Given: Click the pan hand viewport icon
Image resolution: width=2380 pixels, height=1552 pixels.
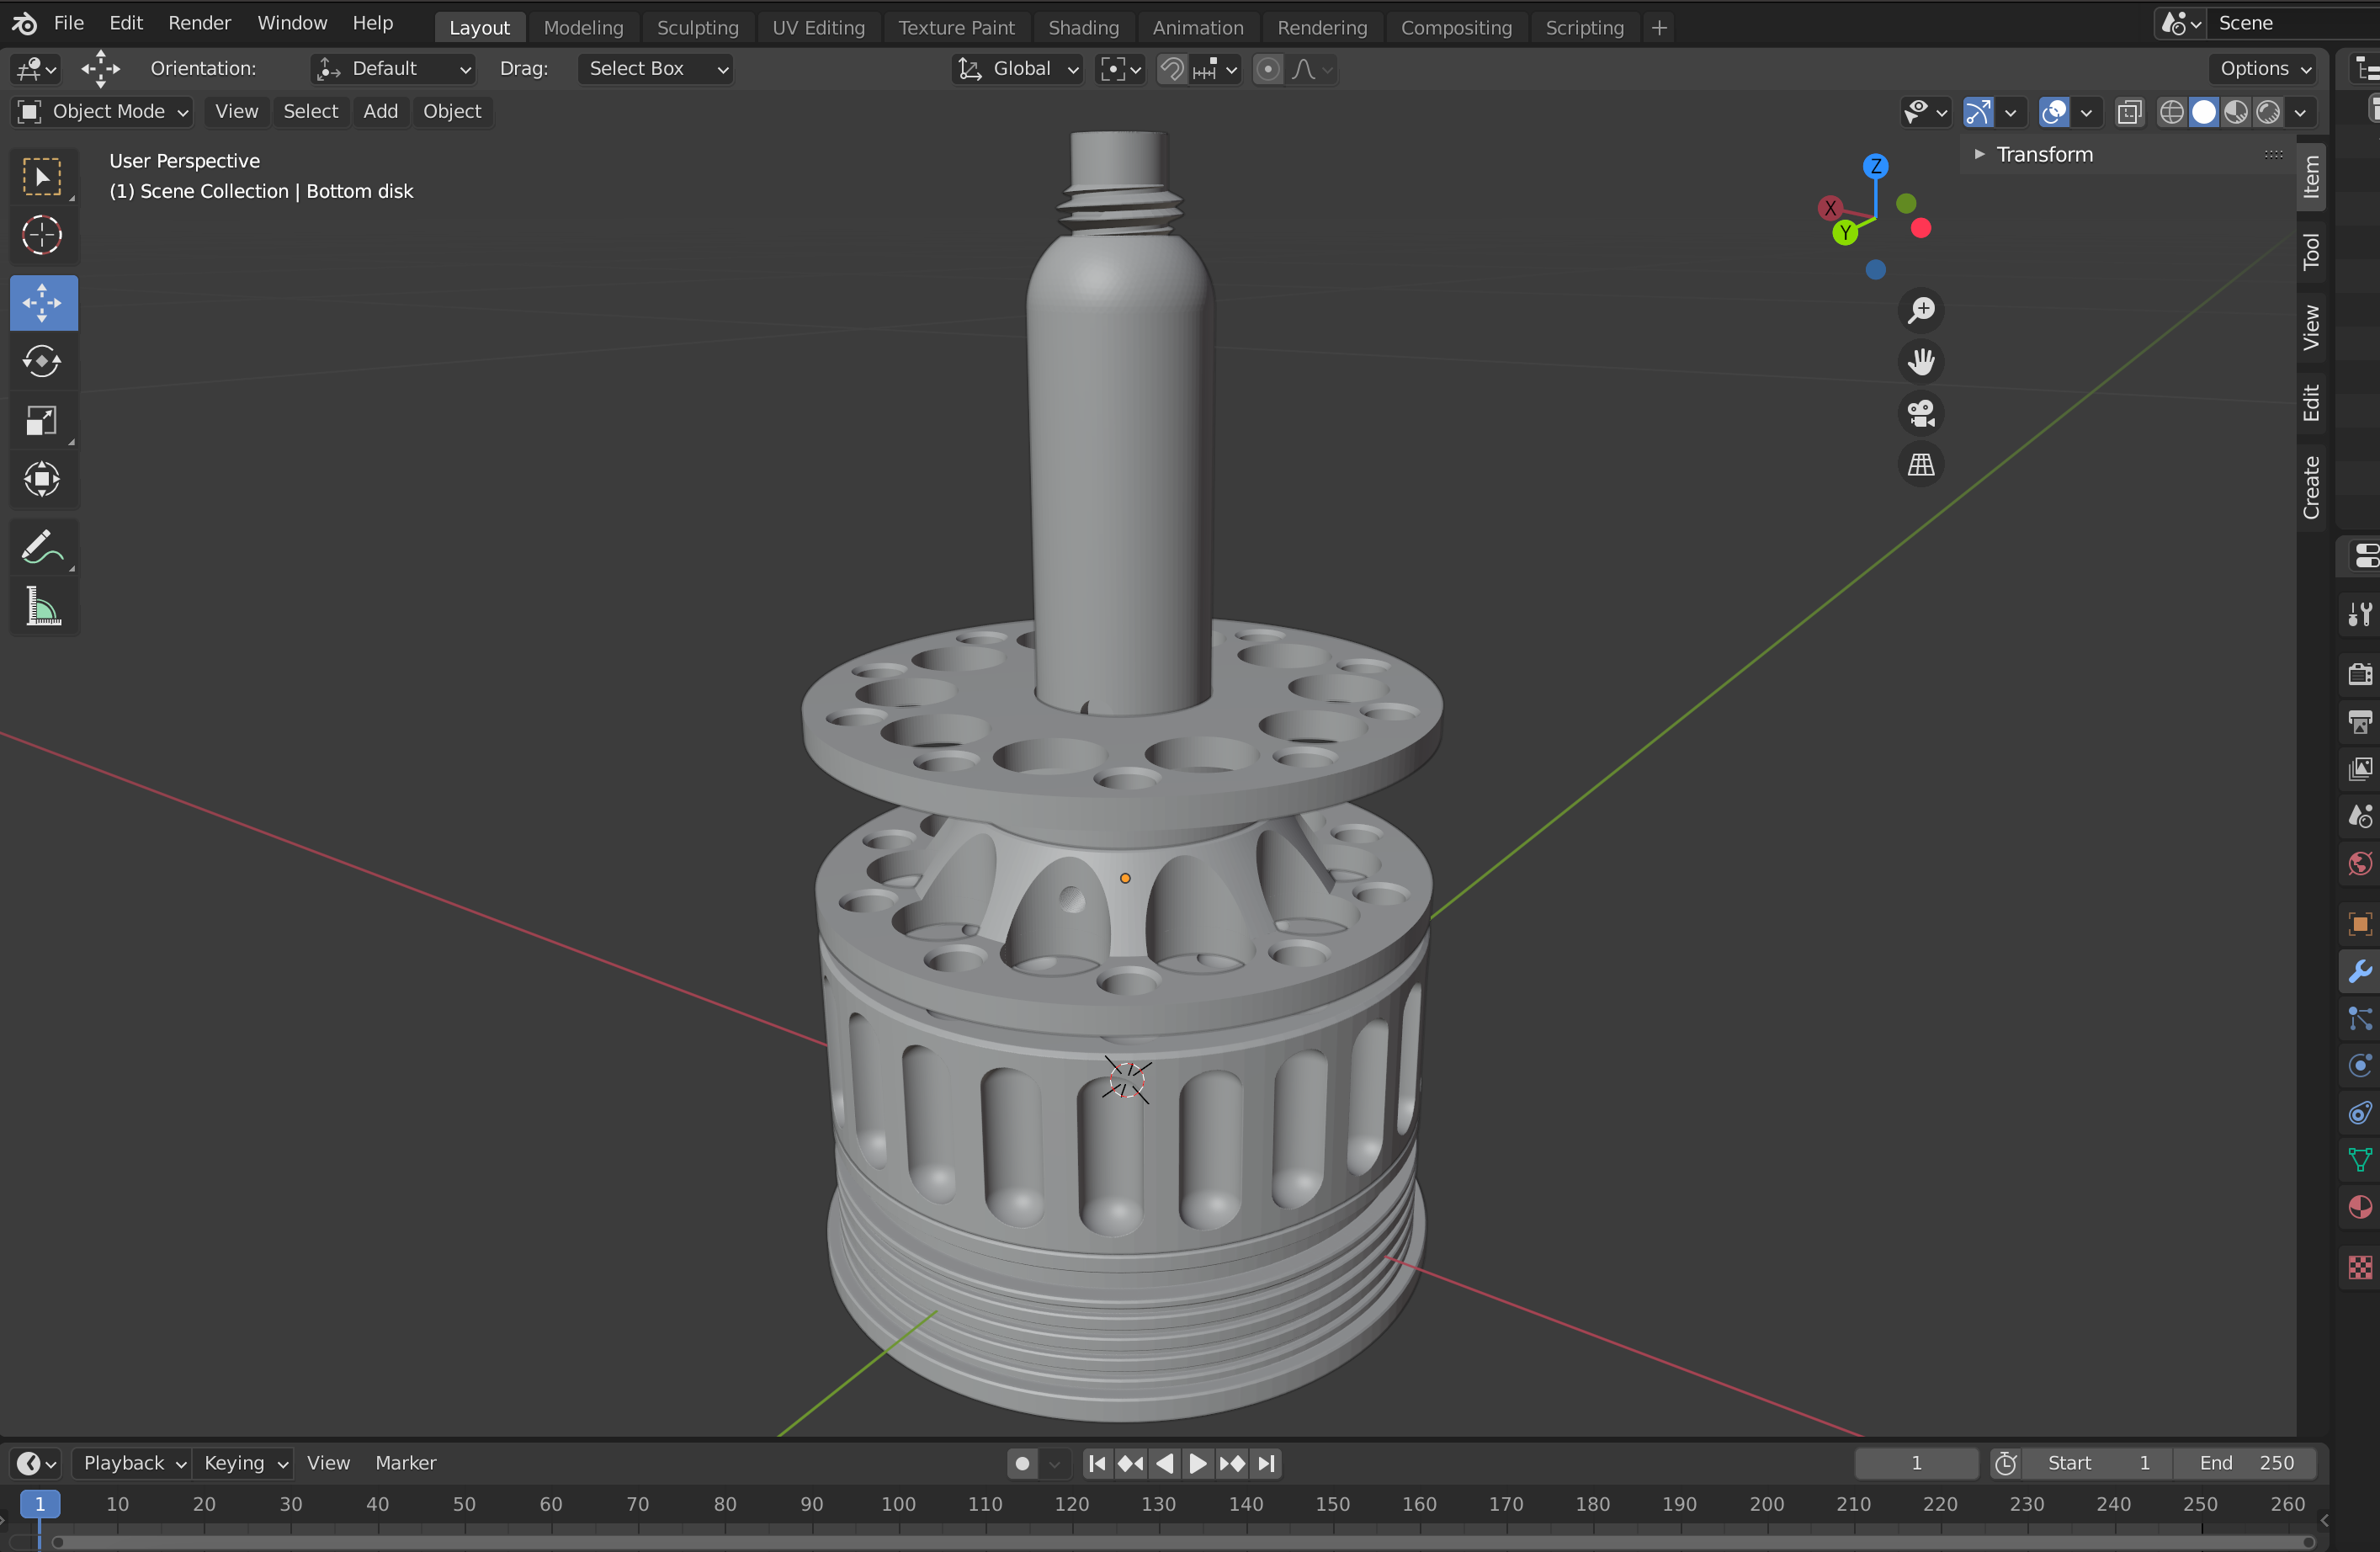Looking at the screenshot, I should pos(1920,361).
